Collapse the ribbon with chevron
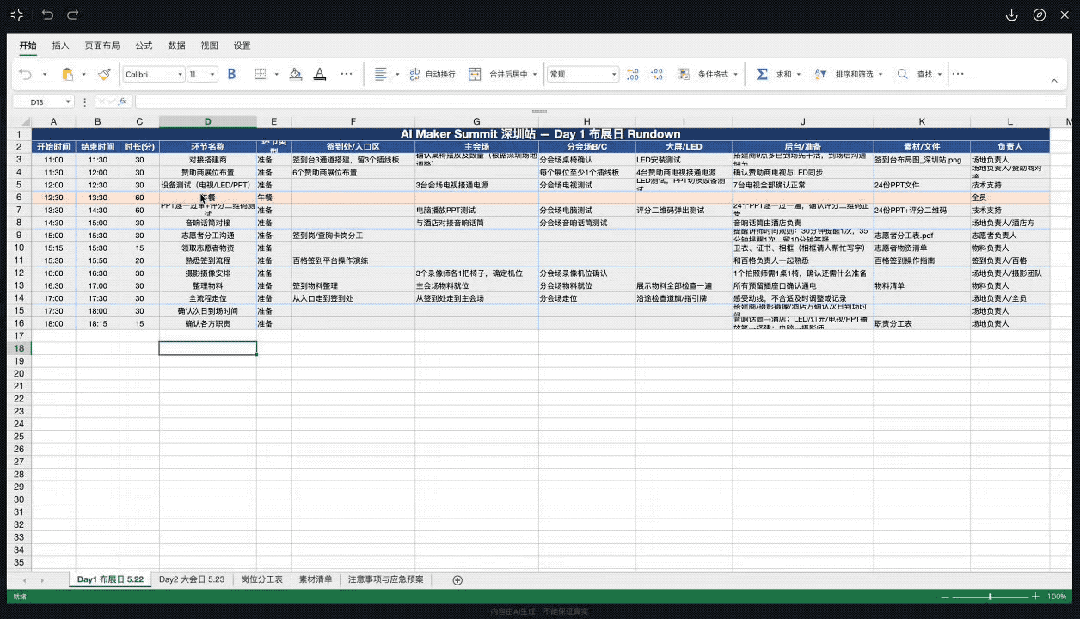The image size is (1080, 619). [1054, 81]
